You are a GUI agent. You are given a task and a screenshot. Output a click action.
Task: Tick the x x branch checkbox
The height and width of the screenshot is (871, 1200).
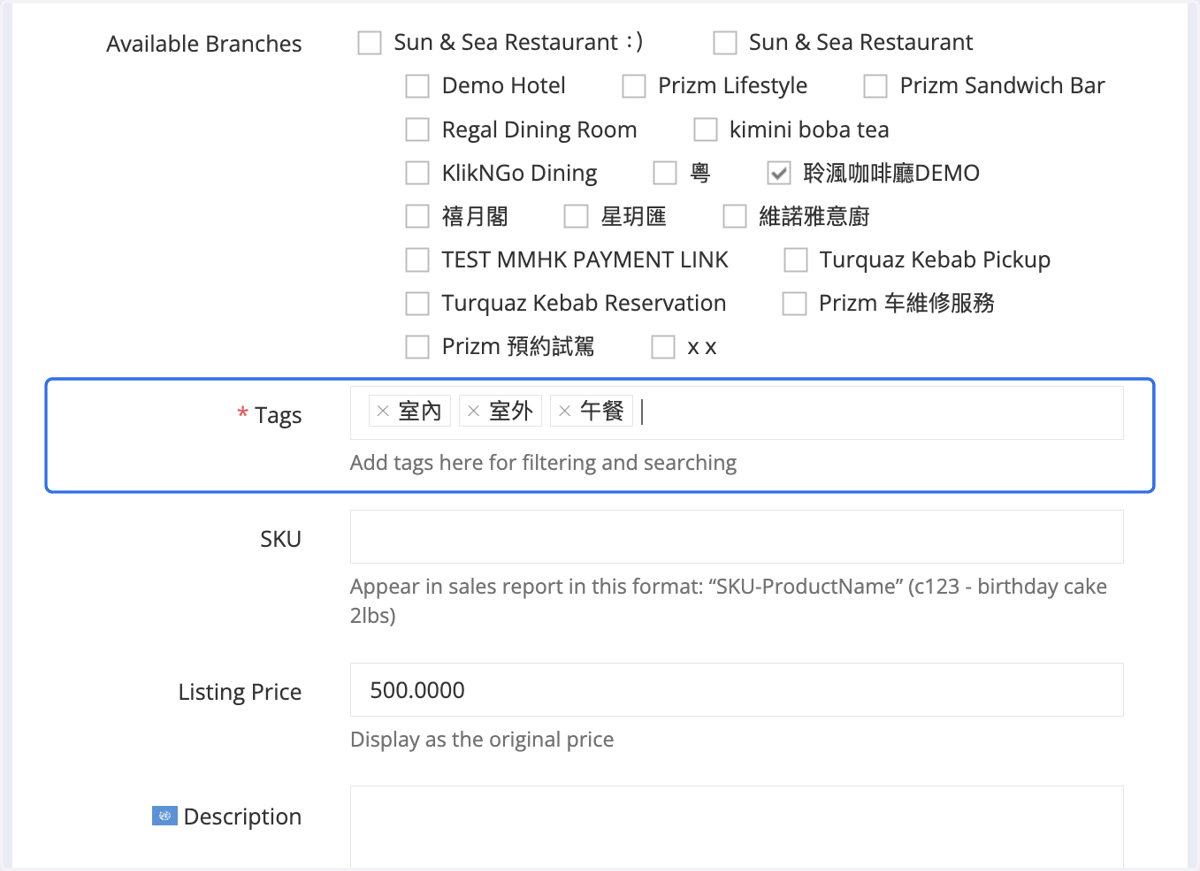[x=663, y=347]
